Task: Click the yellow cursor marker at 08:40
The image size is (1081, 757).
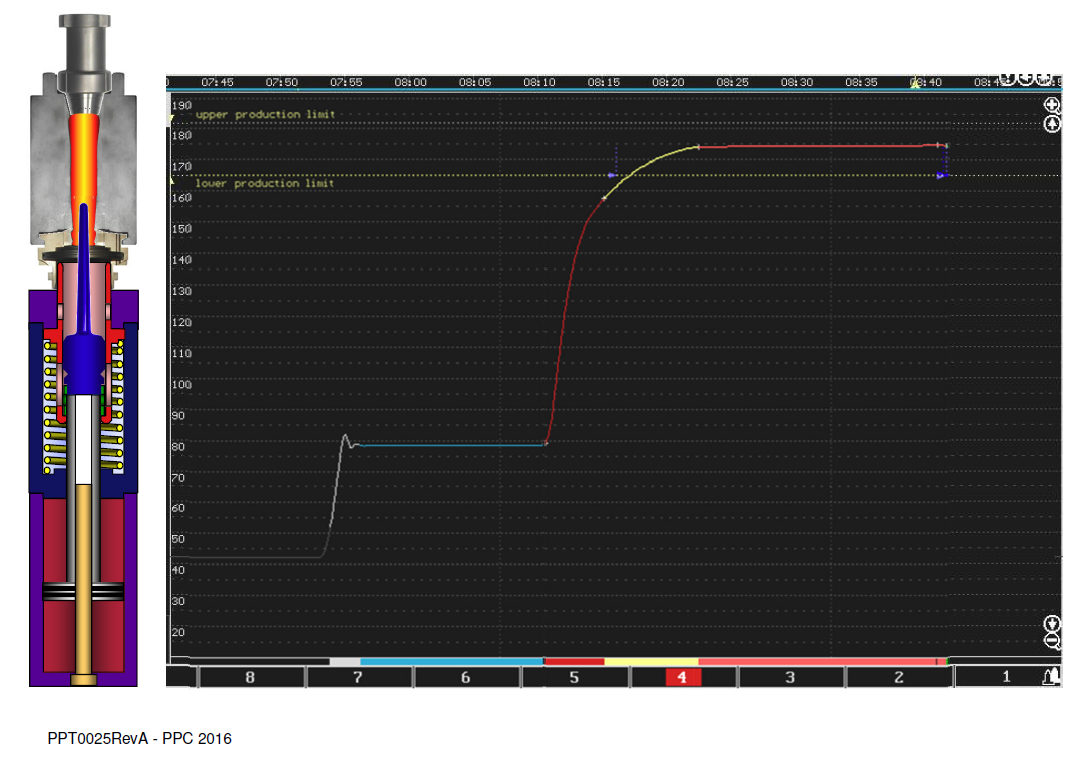Action: [916, 83]
